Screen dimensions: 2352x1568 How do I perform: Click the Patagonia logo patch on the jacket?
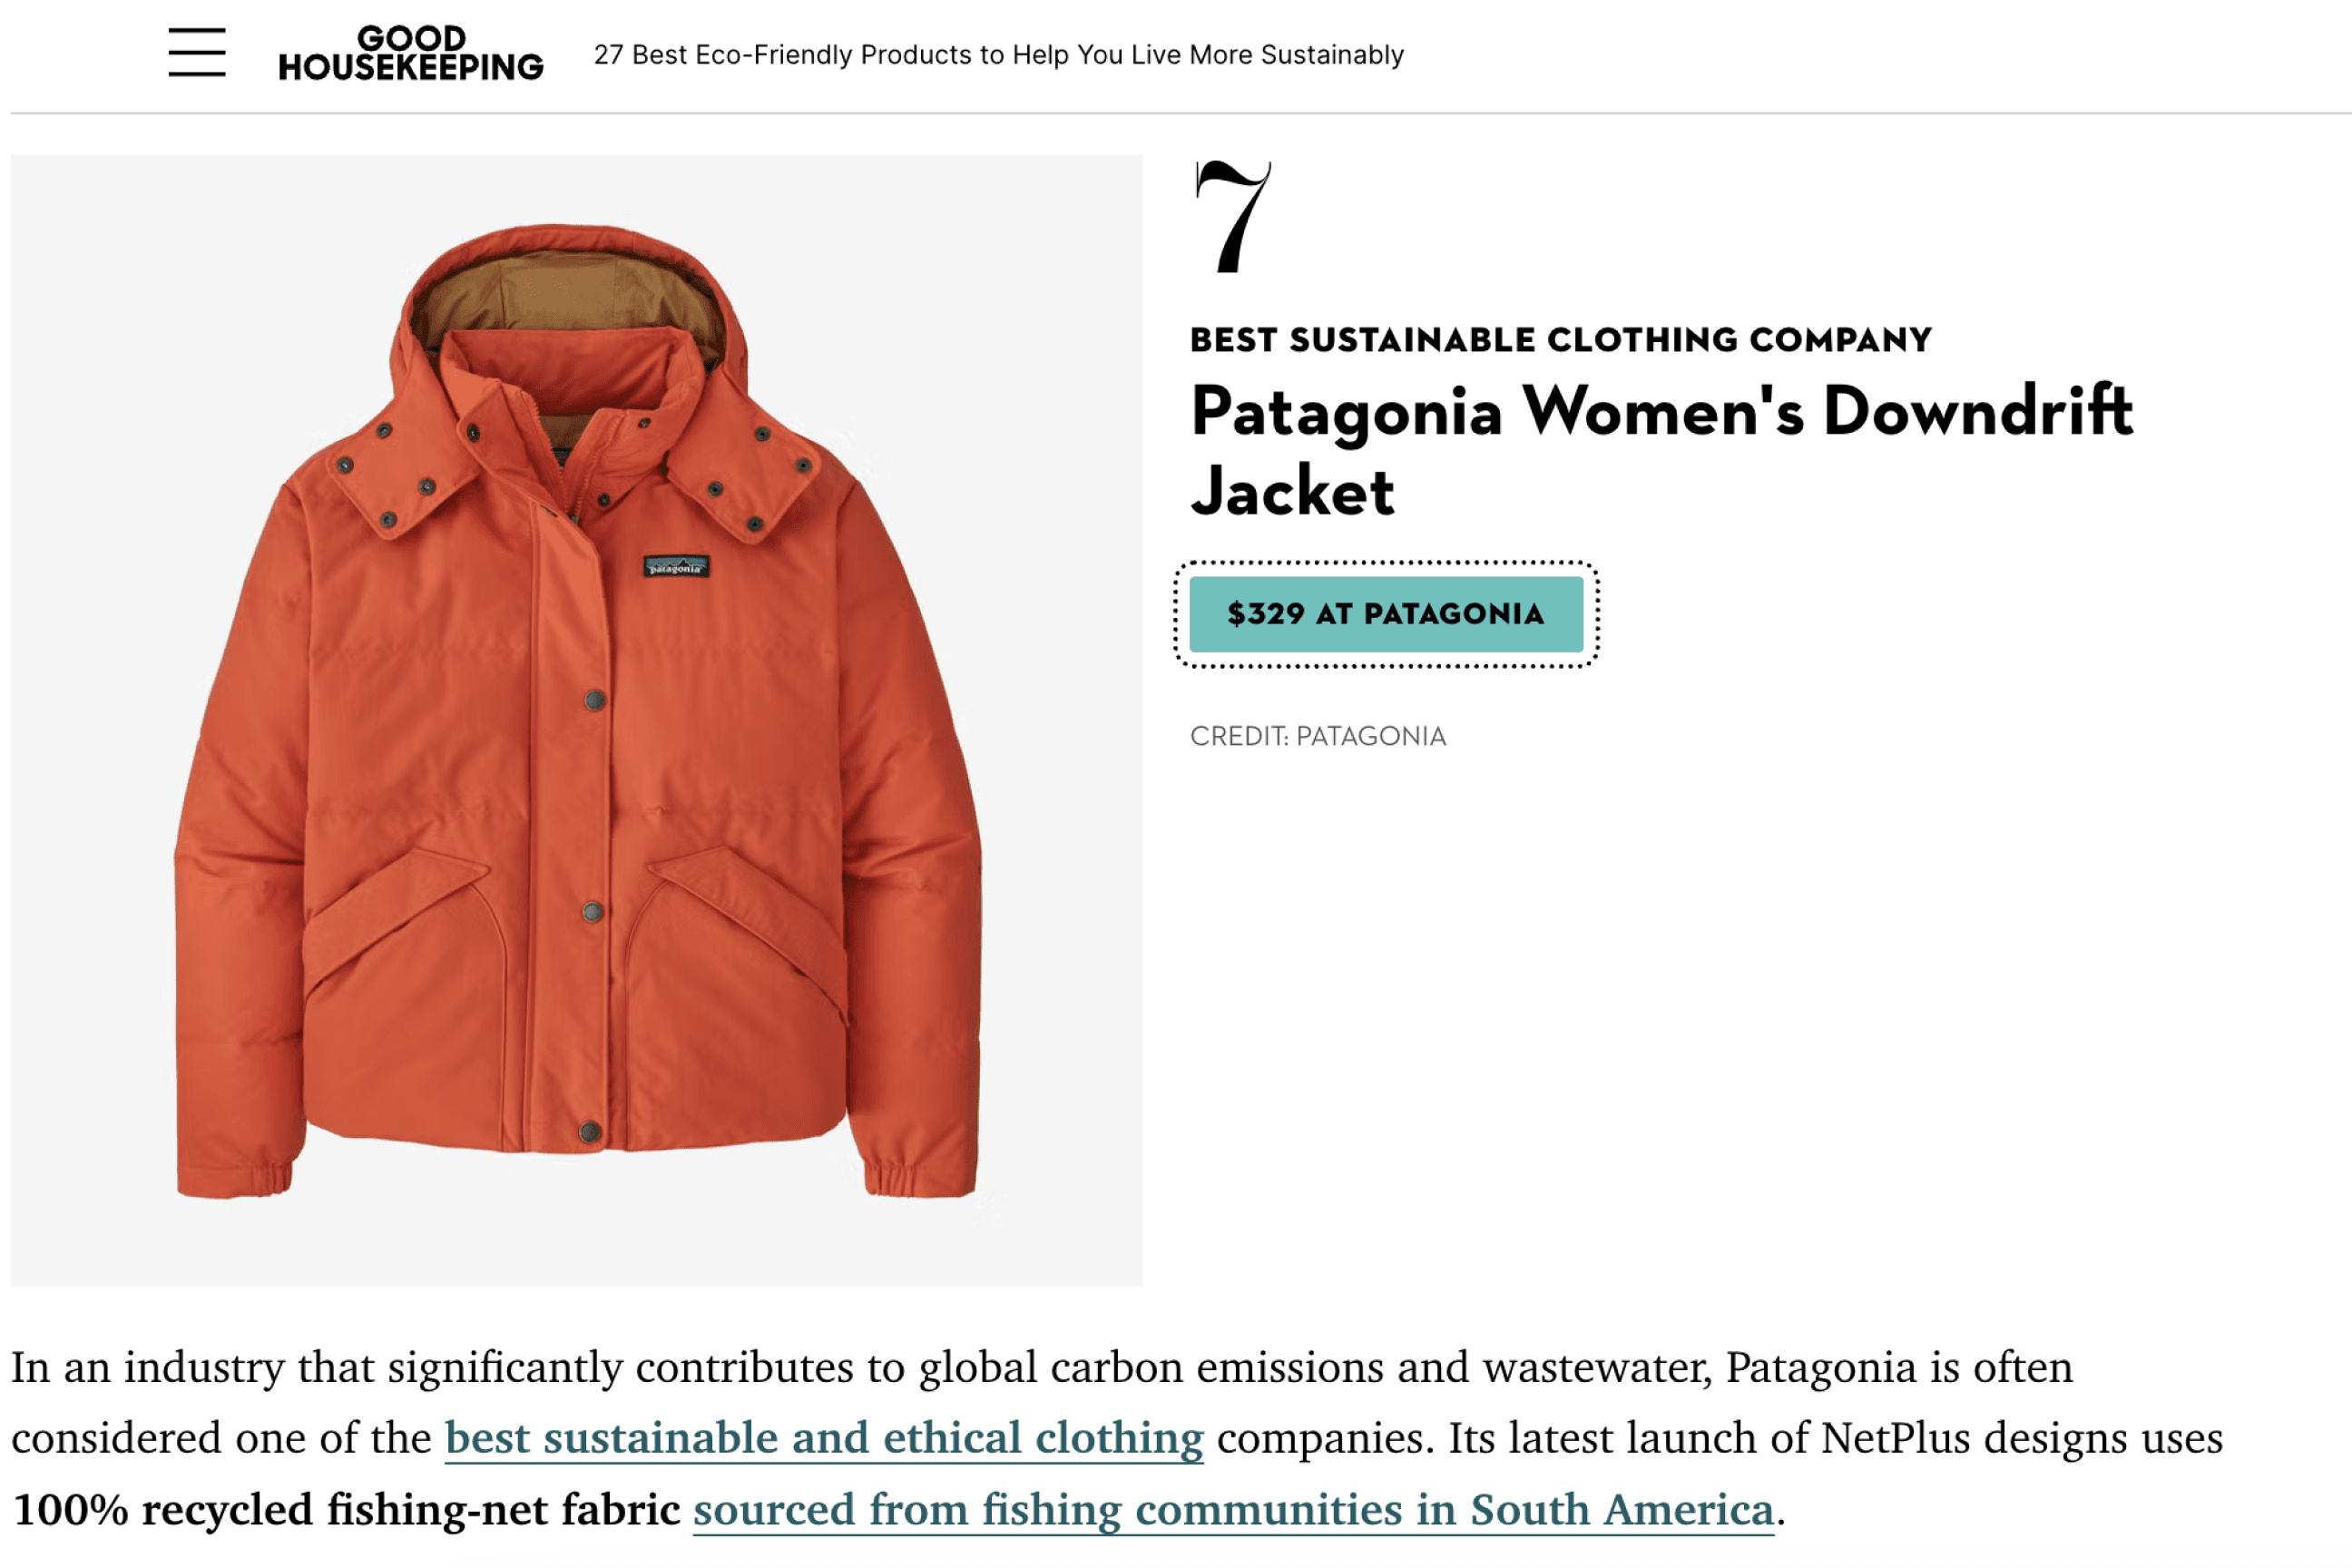(676, 566)
